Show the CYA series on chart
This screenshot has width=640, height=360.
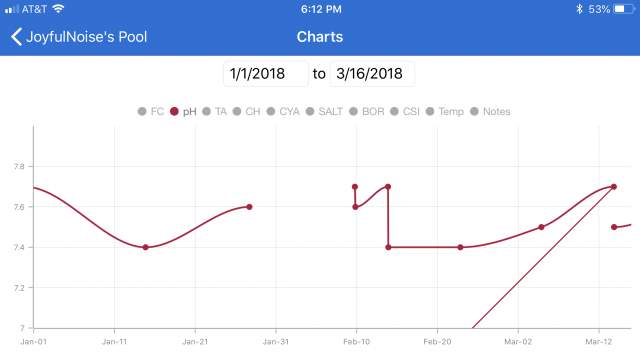click(x=283, y=111)
